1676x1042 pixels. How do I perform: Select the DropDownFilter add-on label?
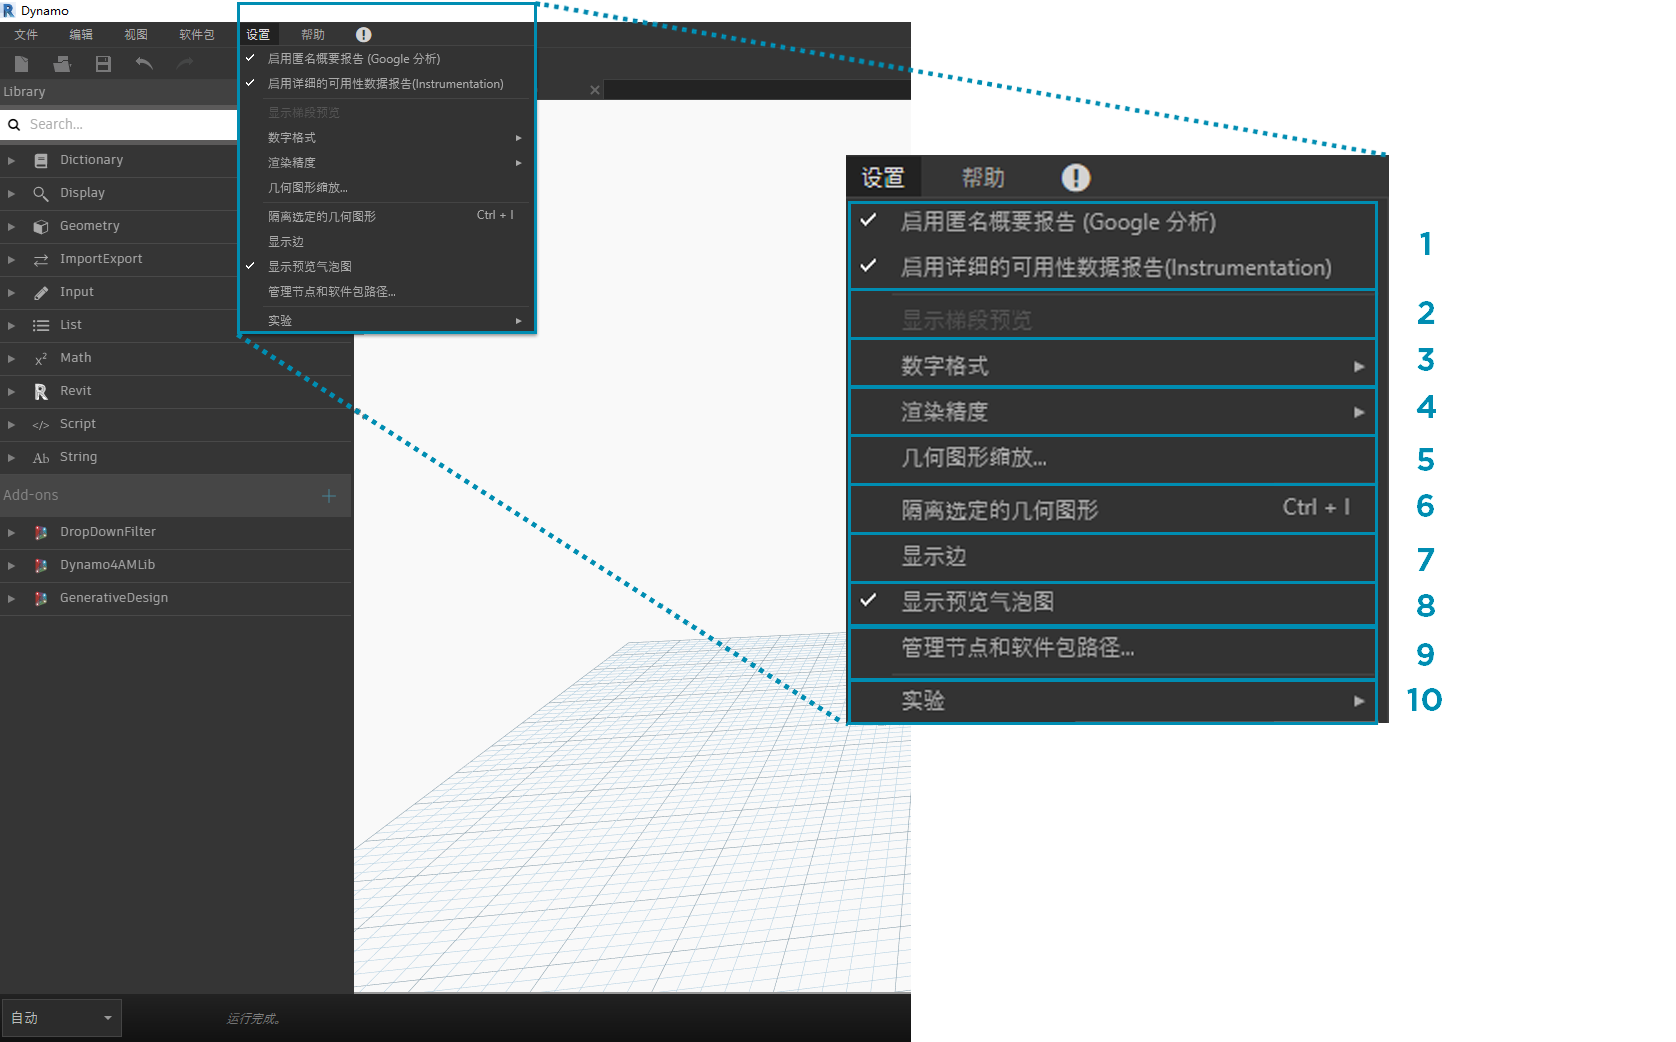[x=108, y=532]
